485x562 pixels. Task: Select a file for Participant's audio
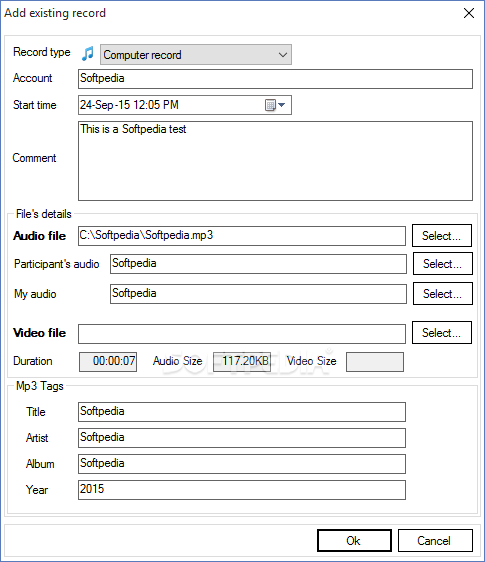tap(443, 263)
